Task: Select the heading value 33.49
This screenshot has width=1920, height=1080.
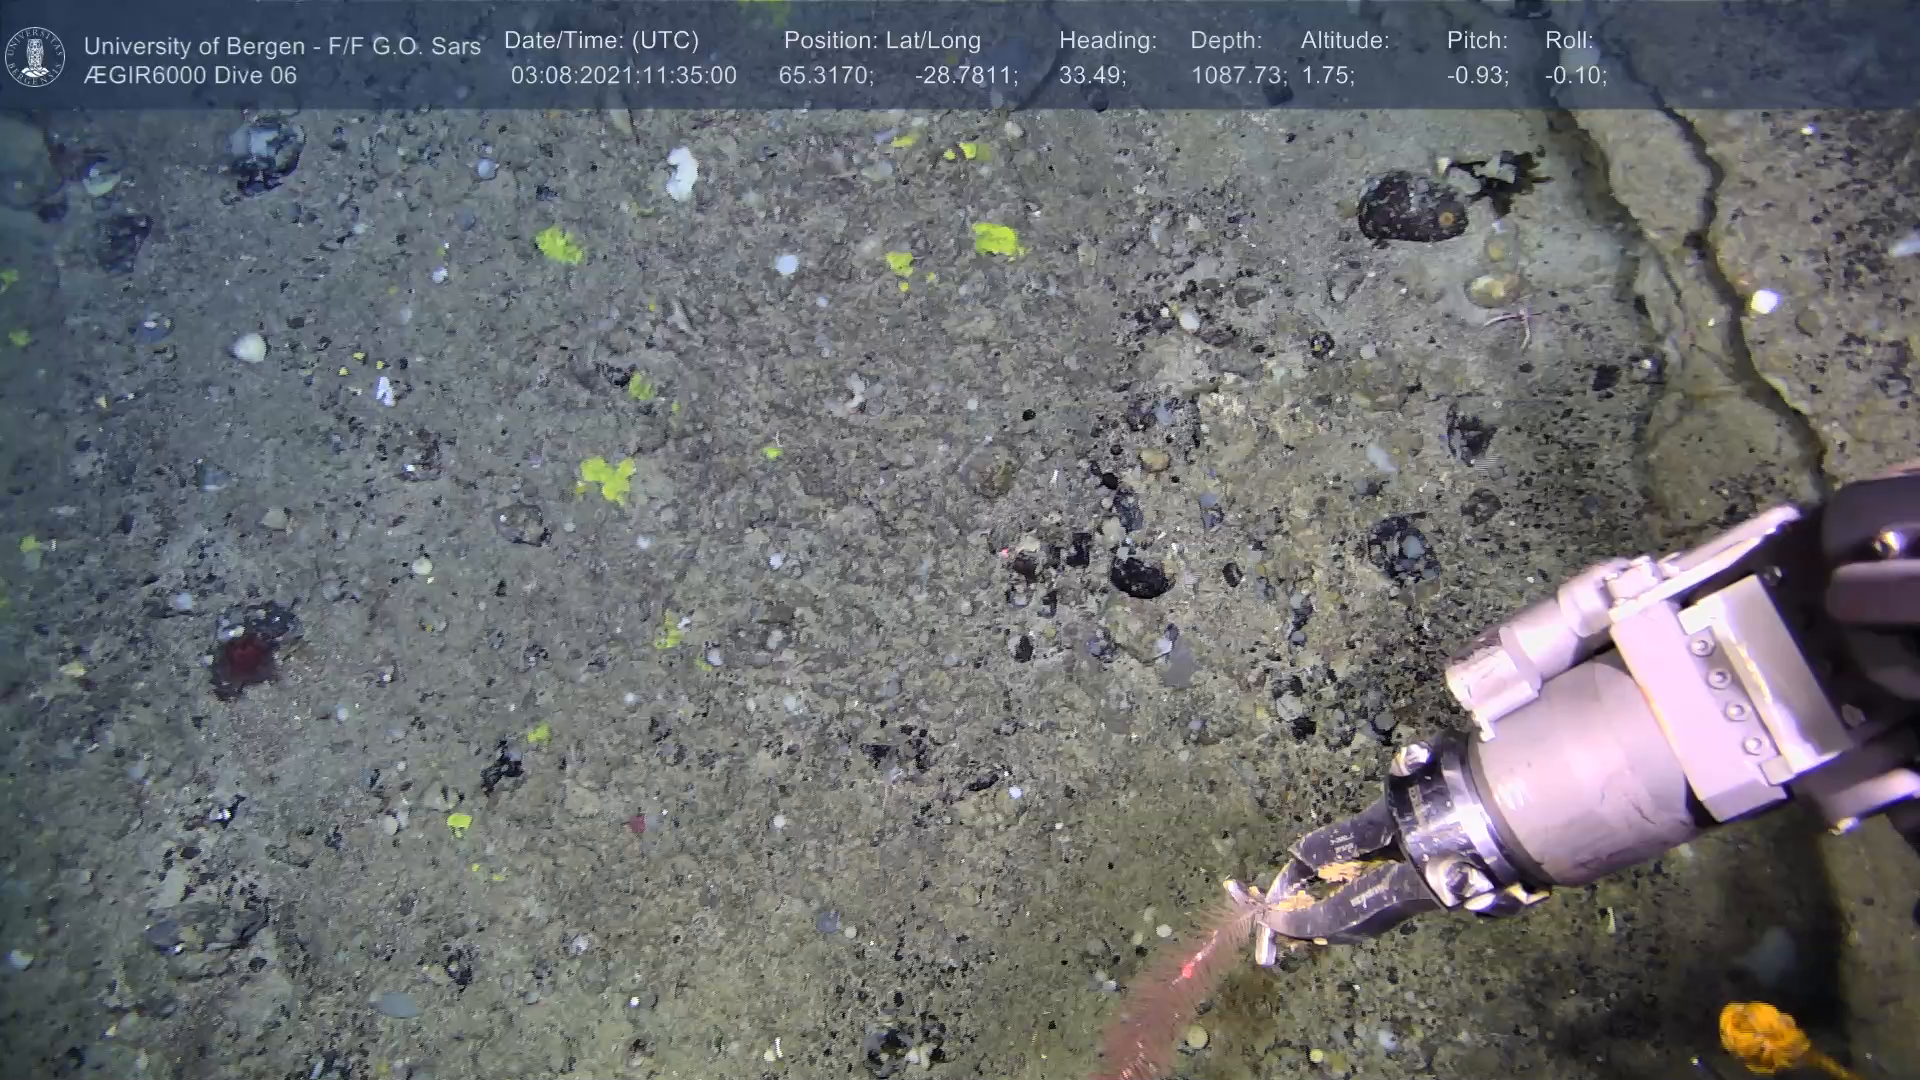Action: (1092, 75)
